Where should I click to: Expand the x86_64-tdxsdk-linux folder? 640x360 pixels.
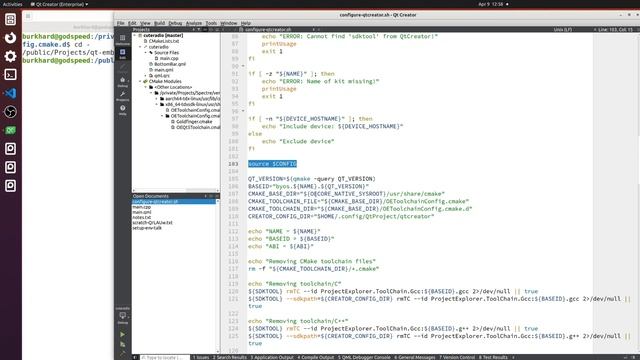(157, 104)
